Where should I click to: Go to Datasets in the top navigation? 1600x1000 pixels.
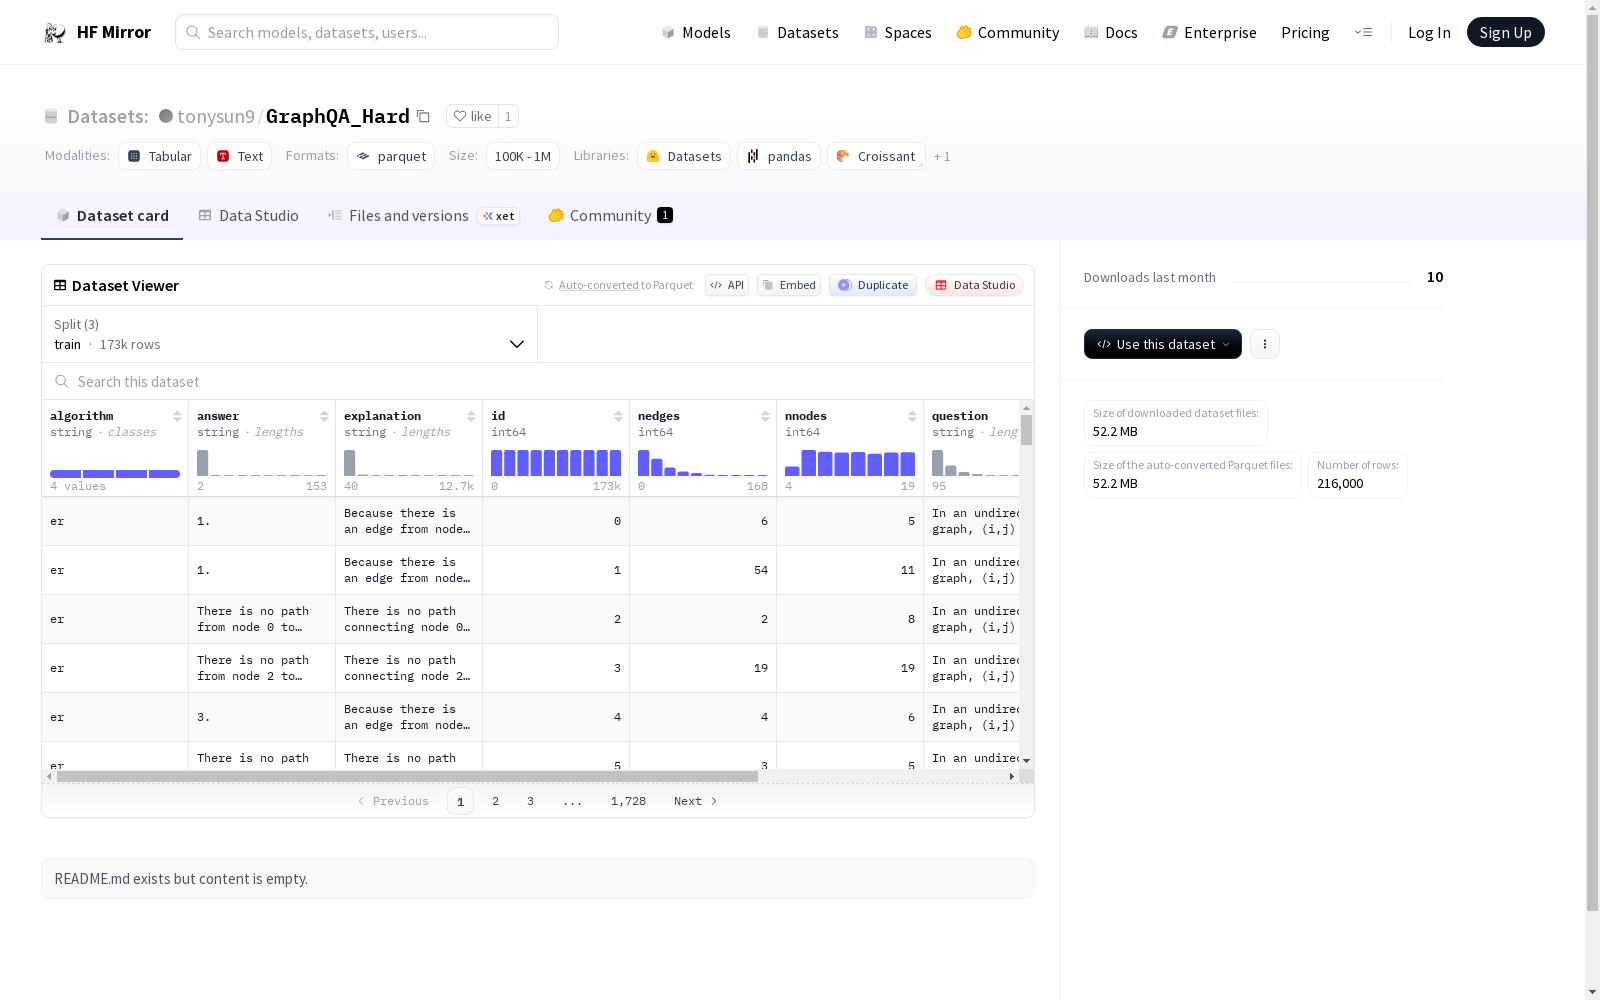coord(797,33)
